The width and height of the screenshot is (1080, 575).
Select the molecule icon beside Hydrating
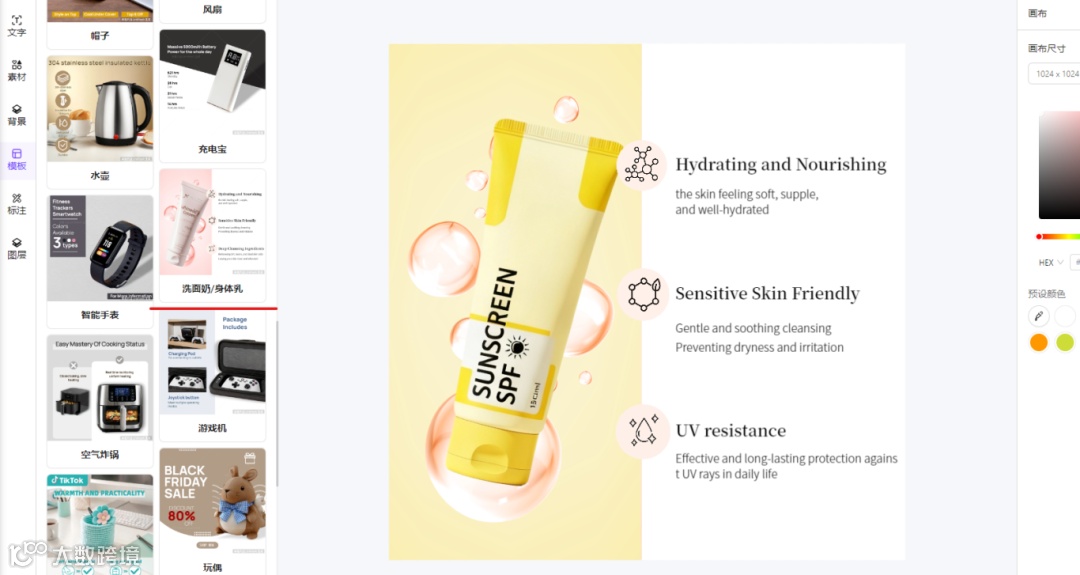click(642, 165)
